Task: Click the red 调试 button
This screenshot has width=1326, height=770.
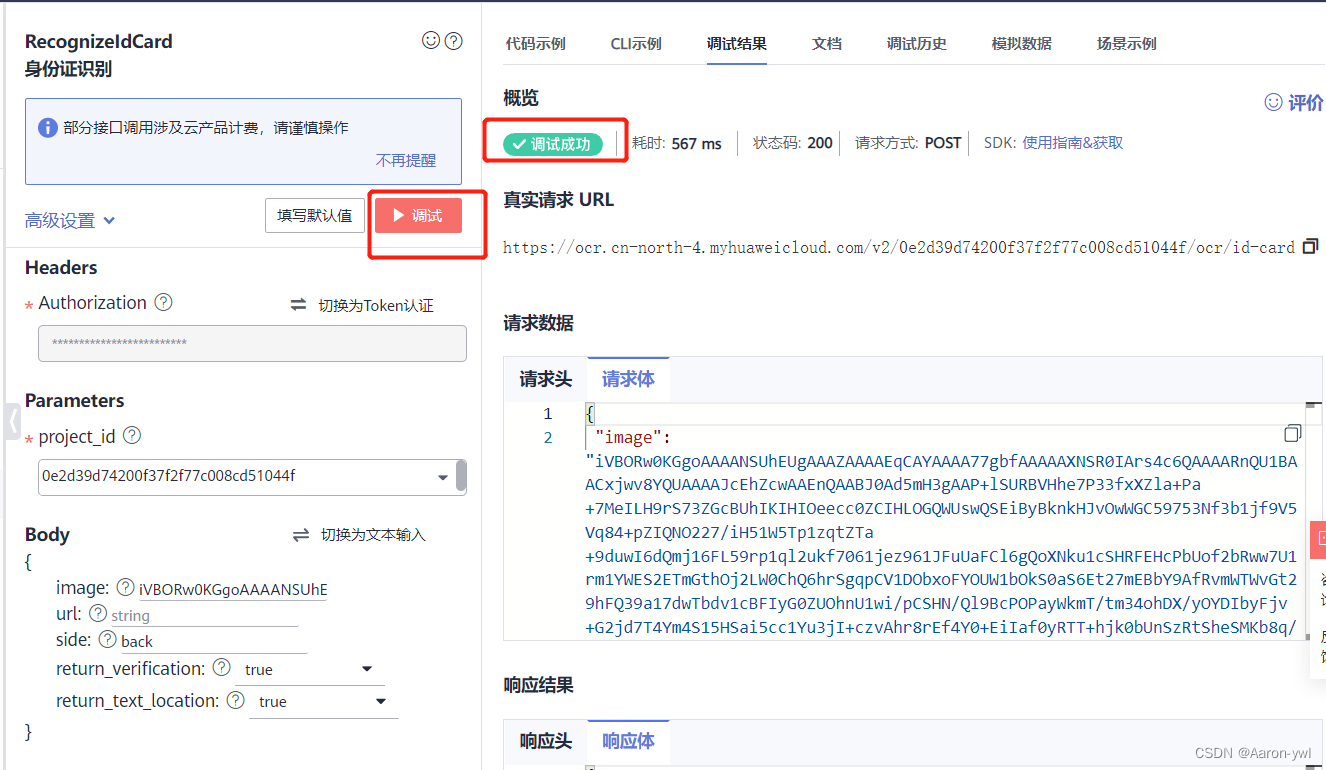Action: coord(419,215)
